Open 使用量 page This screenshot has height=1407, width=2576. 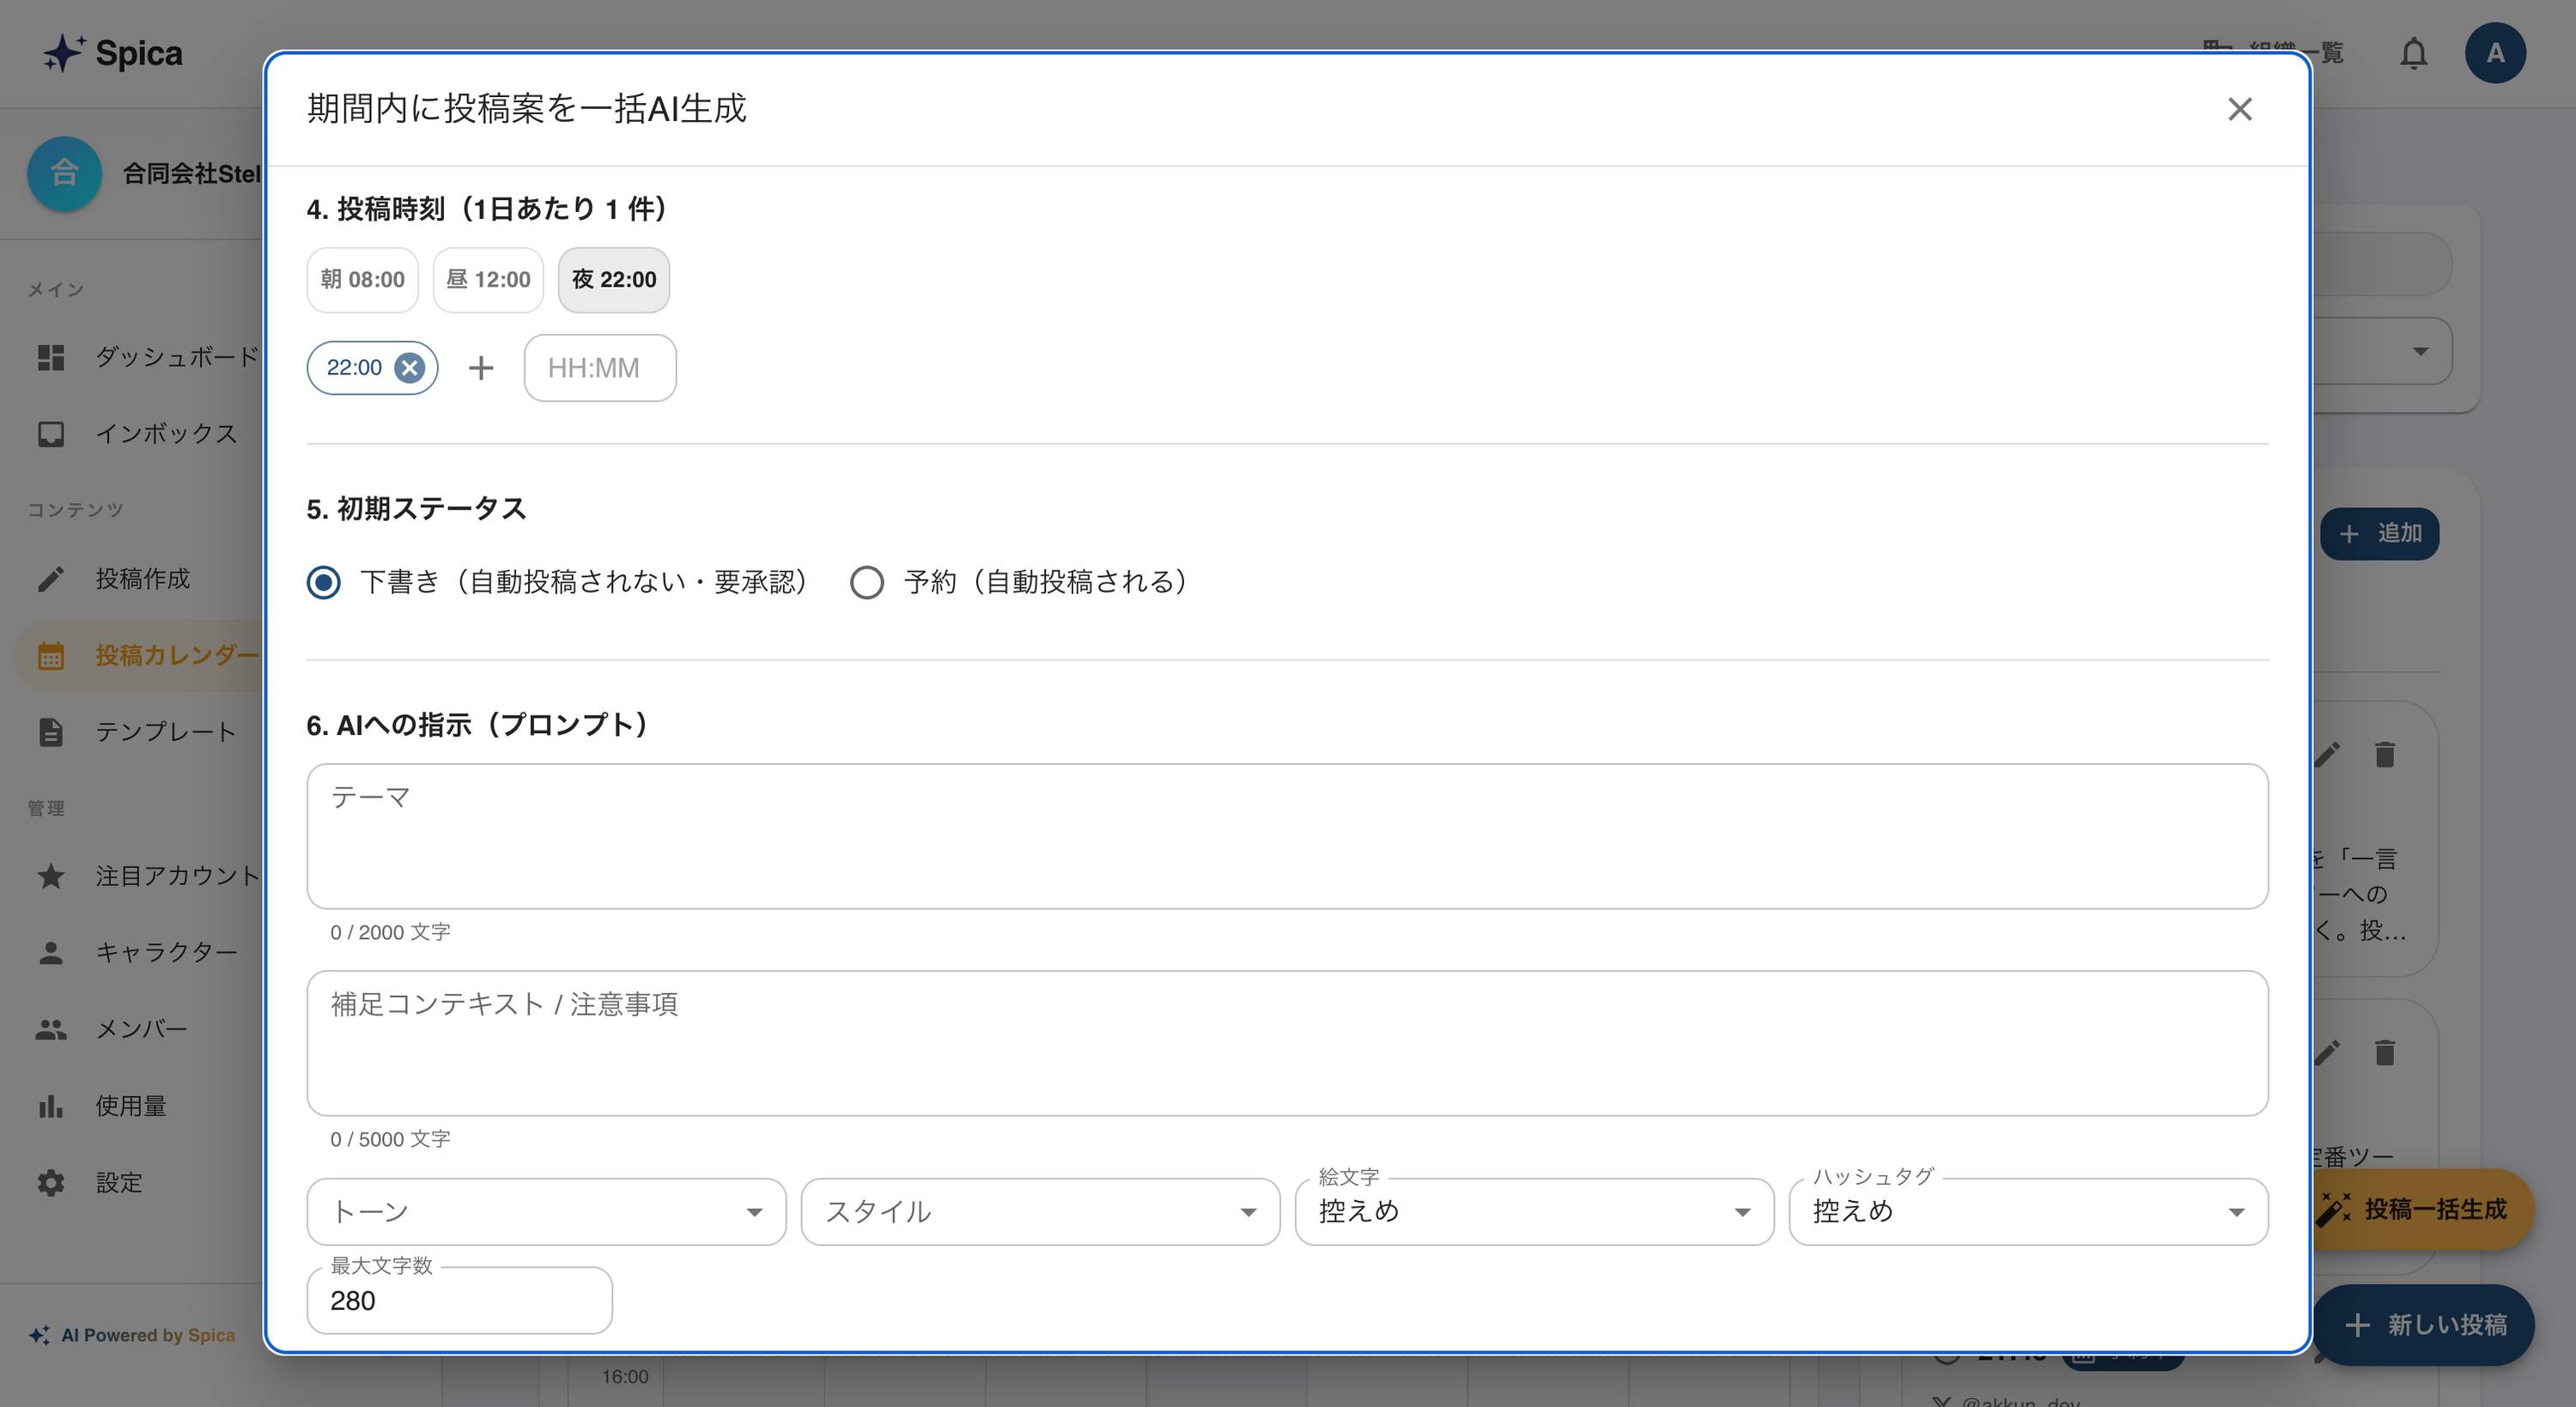click(x=140, y=1106)
